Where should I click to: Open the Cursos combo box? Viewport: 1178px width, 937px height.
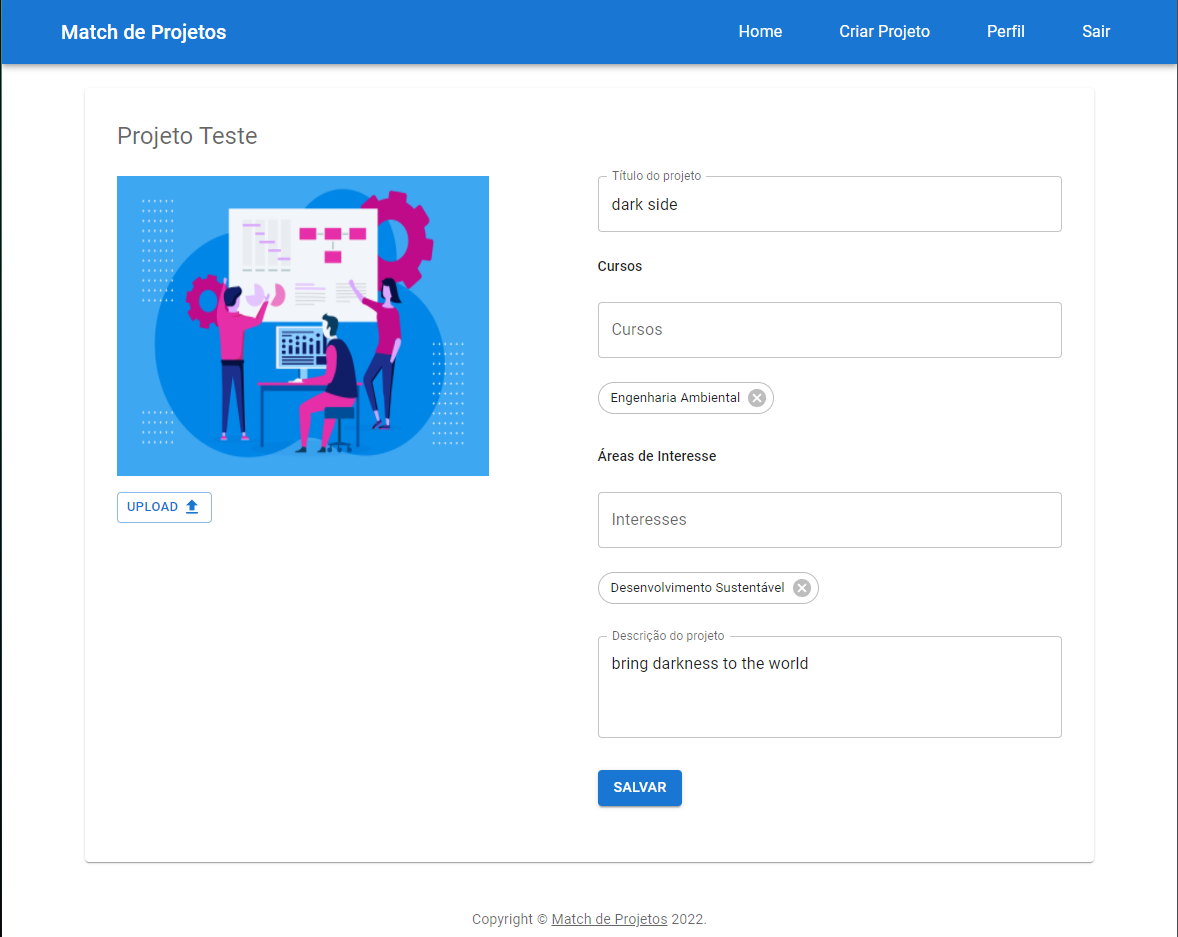pyautogui.click(x=829, y=330)
